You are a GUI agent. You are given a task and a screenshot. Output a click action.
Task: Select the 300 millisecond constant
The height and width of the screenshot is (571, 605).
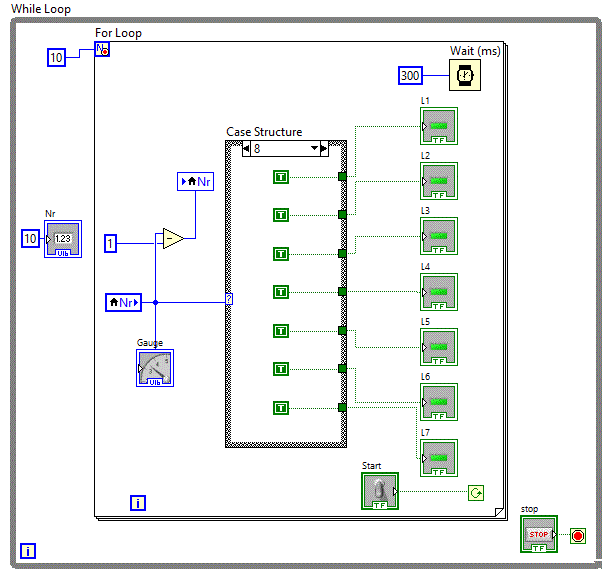410,75
